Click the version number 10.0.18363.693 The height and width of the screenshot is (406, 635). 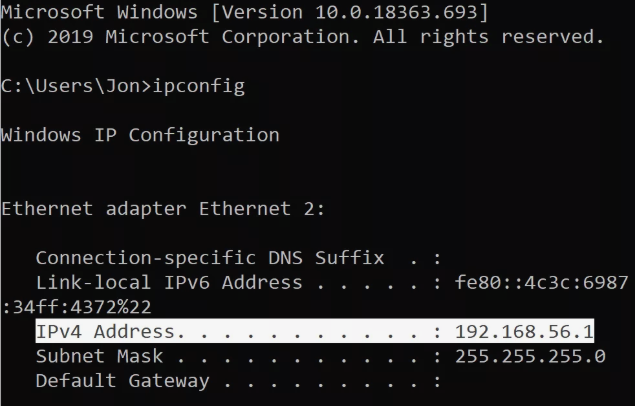(x=396, y=12)
